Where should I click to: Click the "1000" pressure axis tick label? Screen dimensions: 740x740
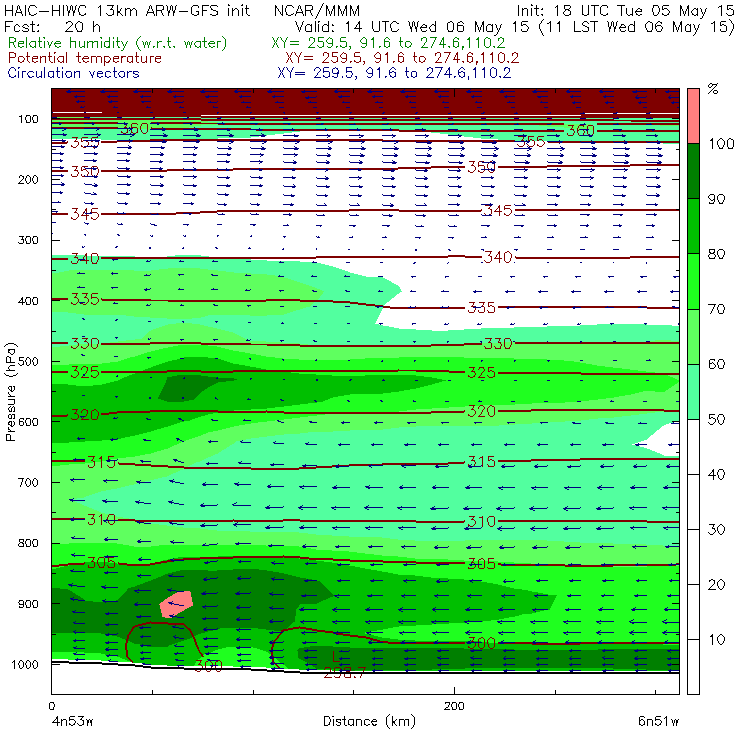coord(25,664)
